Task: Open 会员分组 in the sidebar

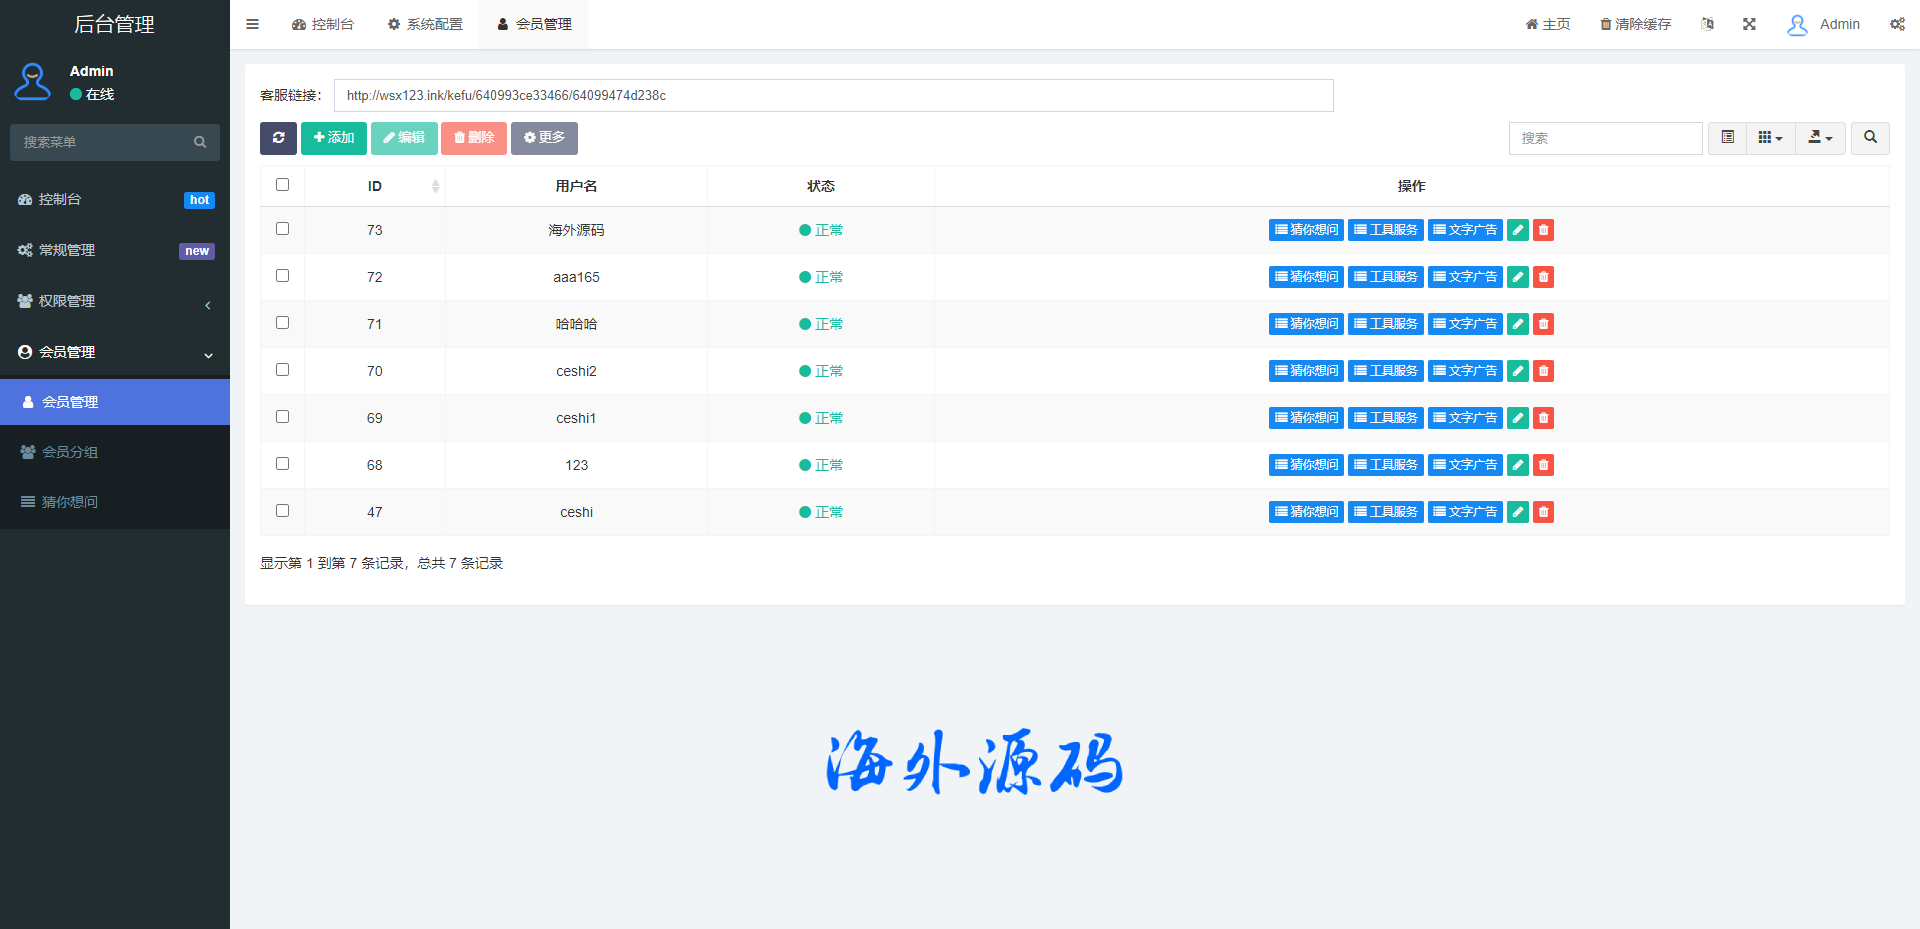Action: [x=70, y=452]
